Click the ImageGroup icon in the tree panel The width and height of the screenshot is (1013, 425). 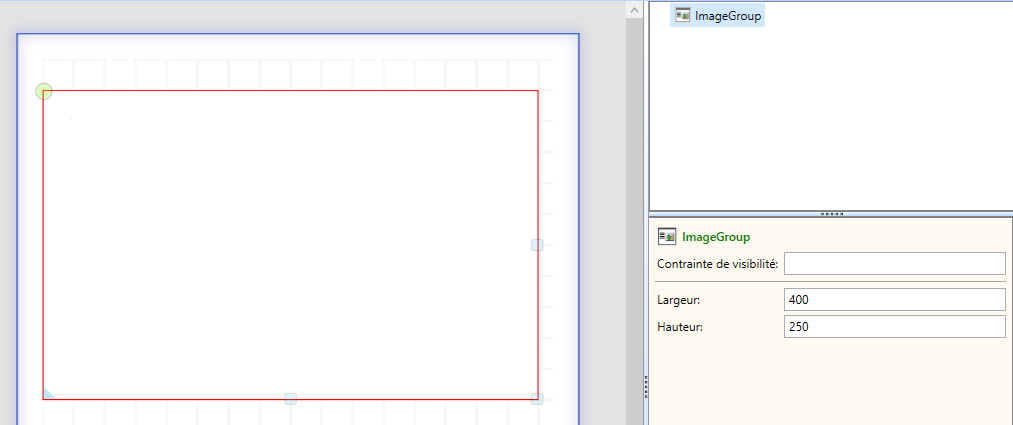pyautogui.click(x=682, y=16)
